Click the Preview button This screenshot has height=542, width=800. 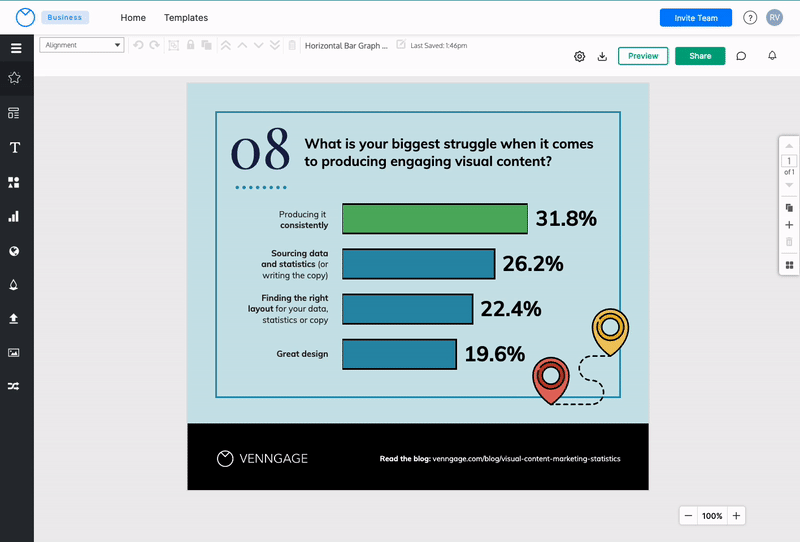pos(643,56)
